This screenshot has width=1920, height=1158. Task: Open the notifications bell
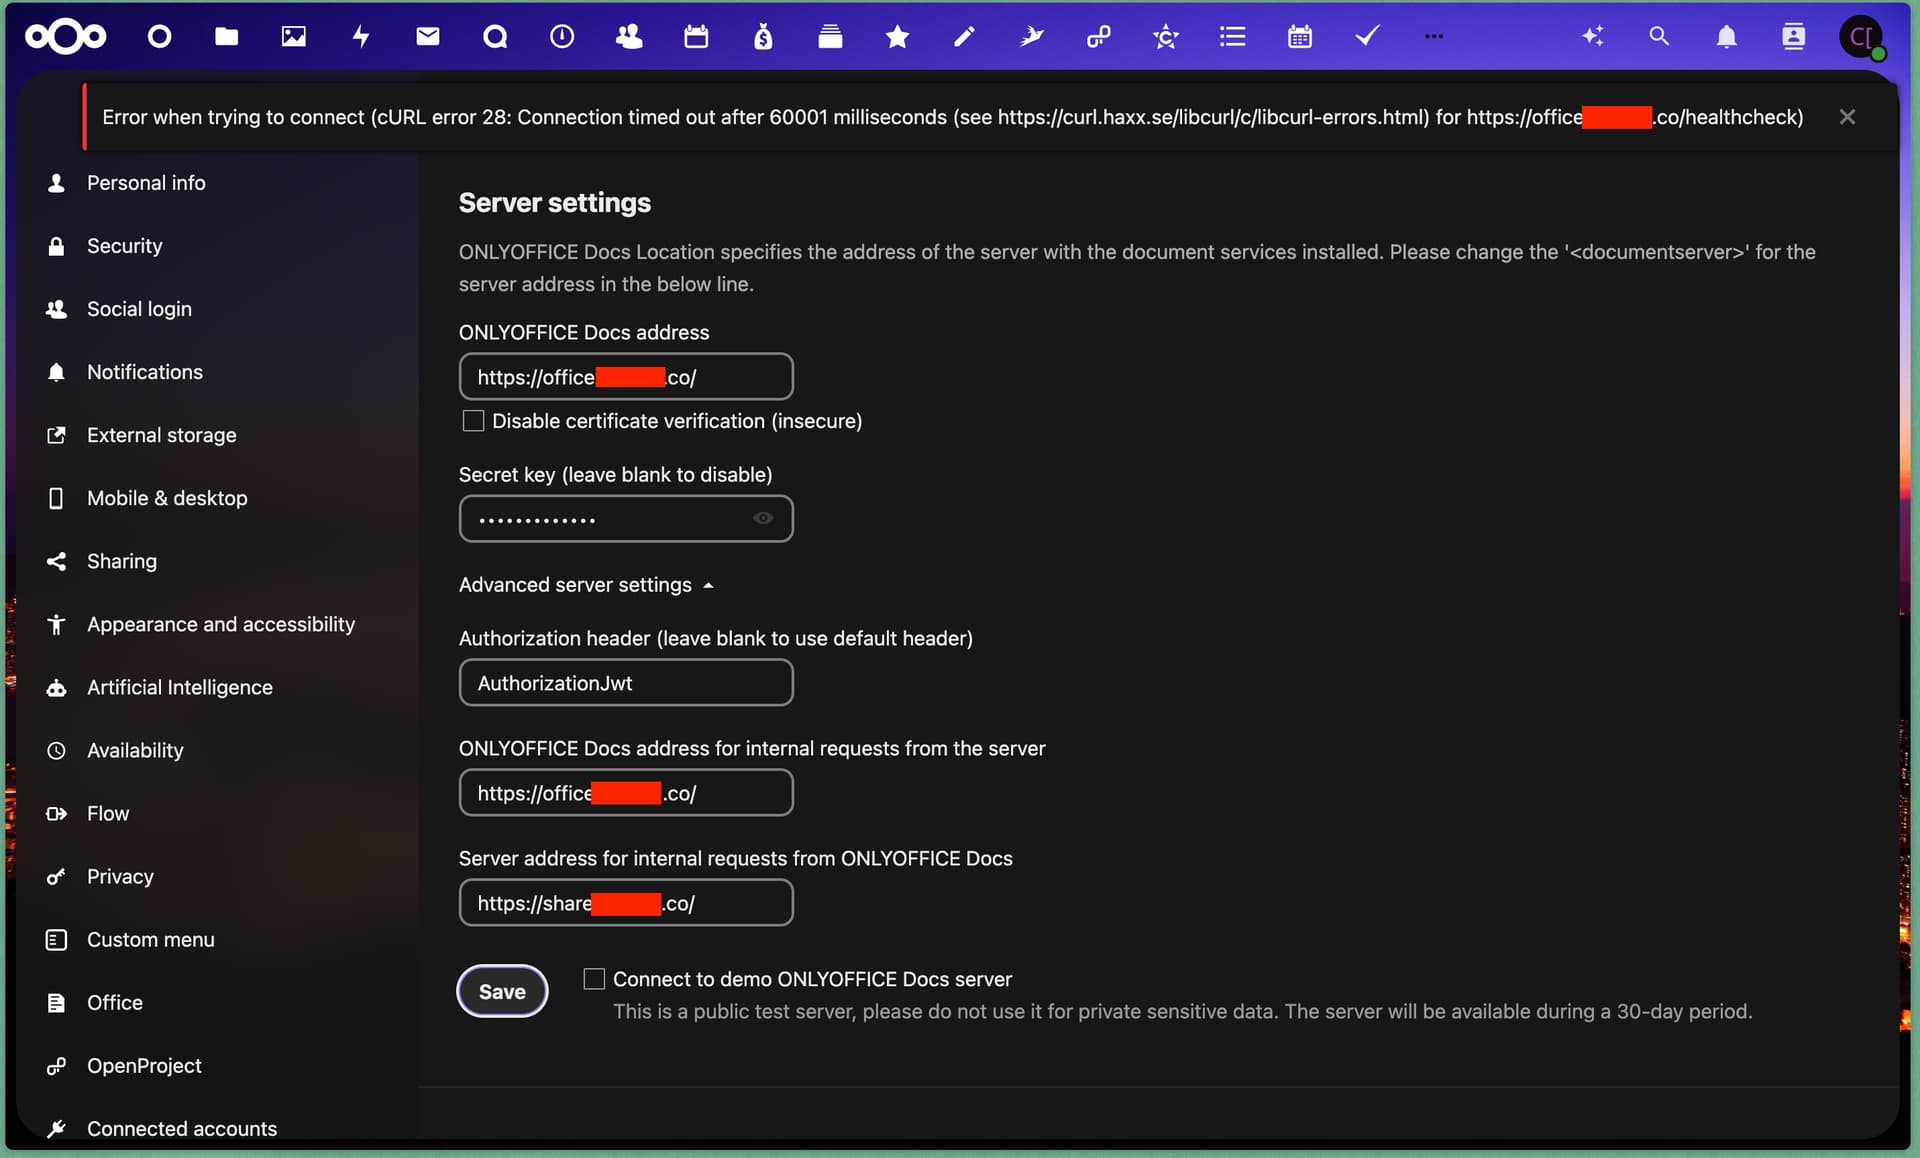(x=1726, y=37)
